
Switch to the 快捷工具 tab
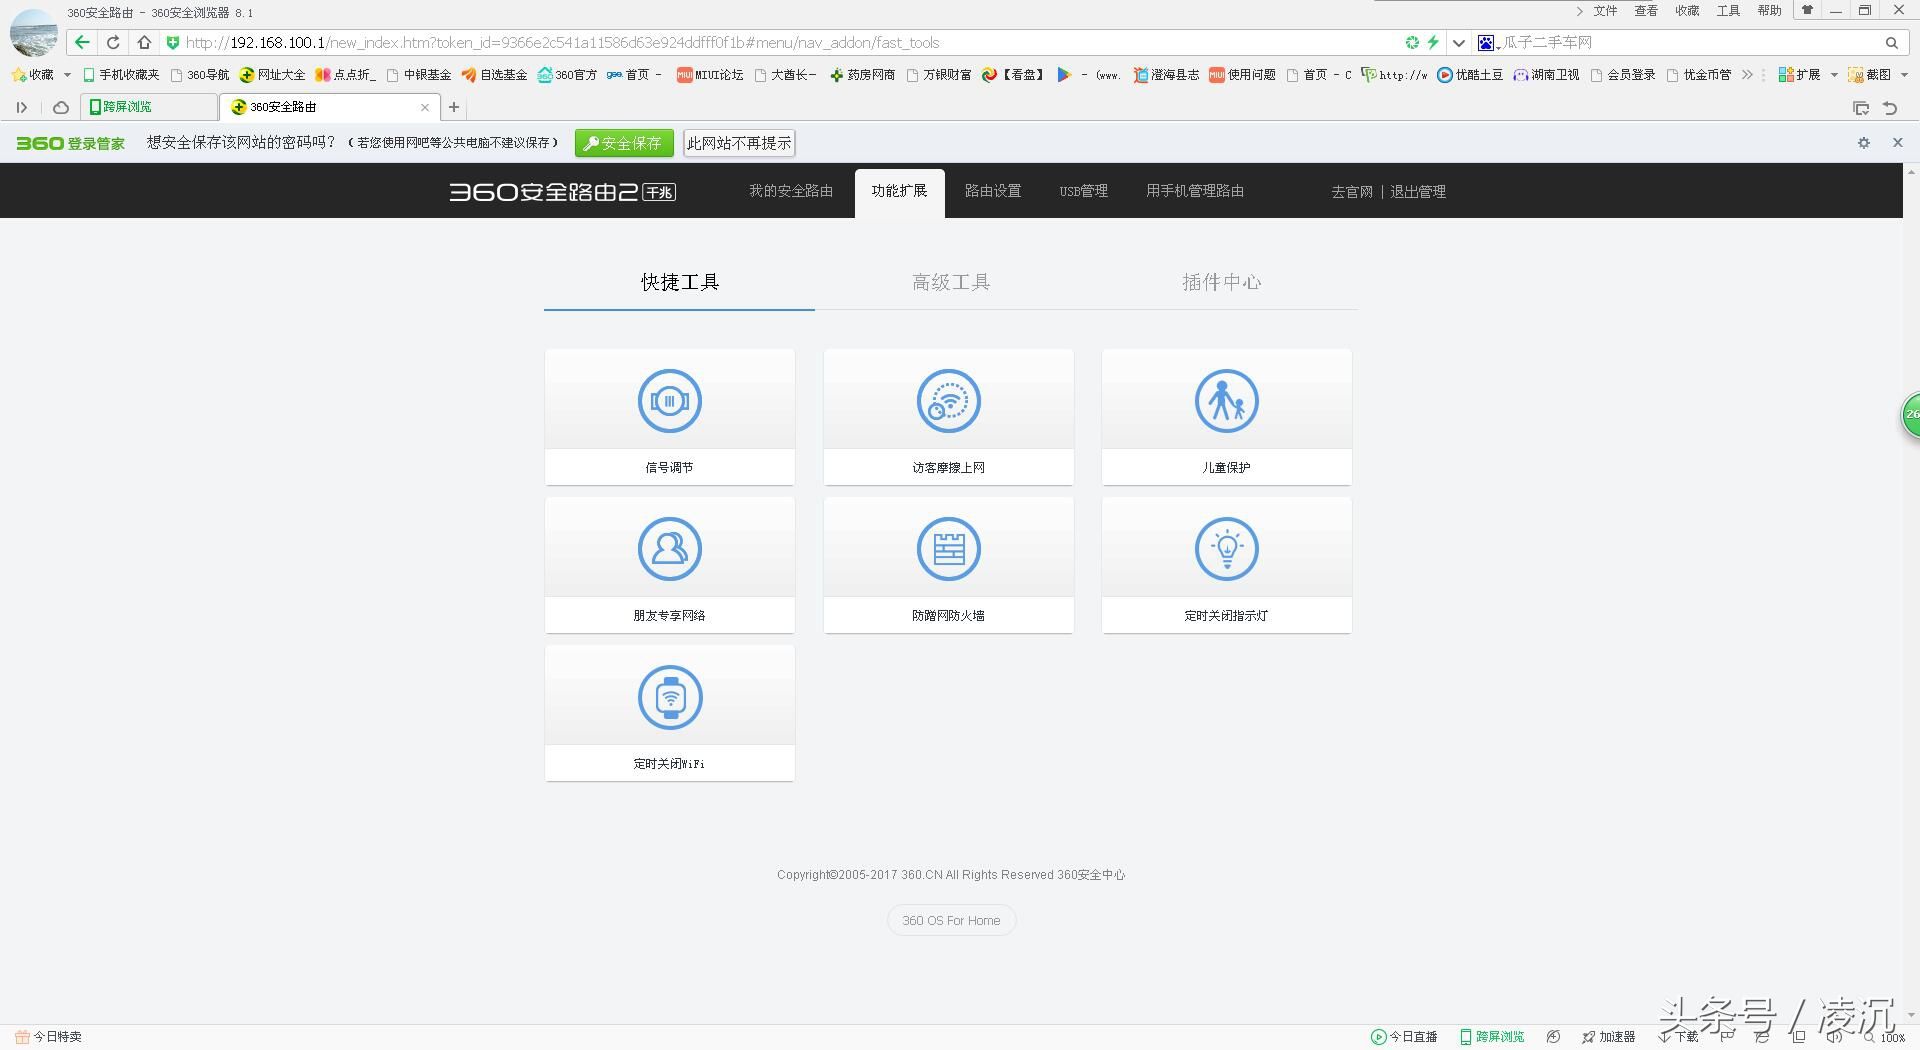click(x=680, y=282)
